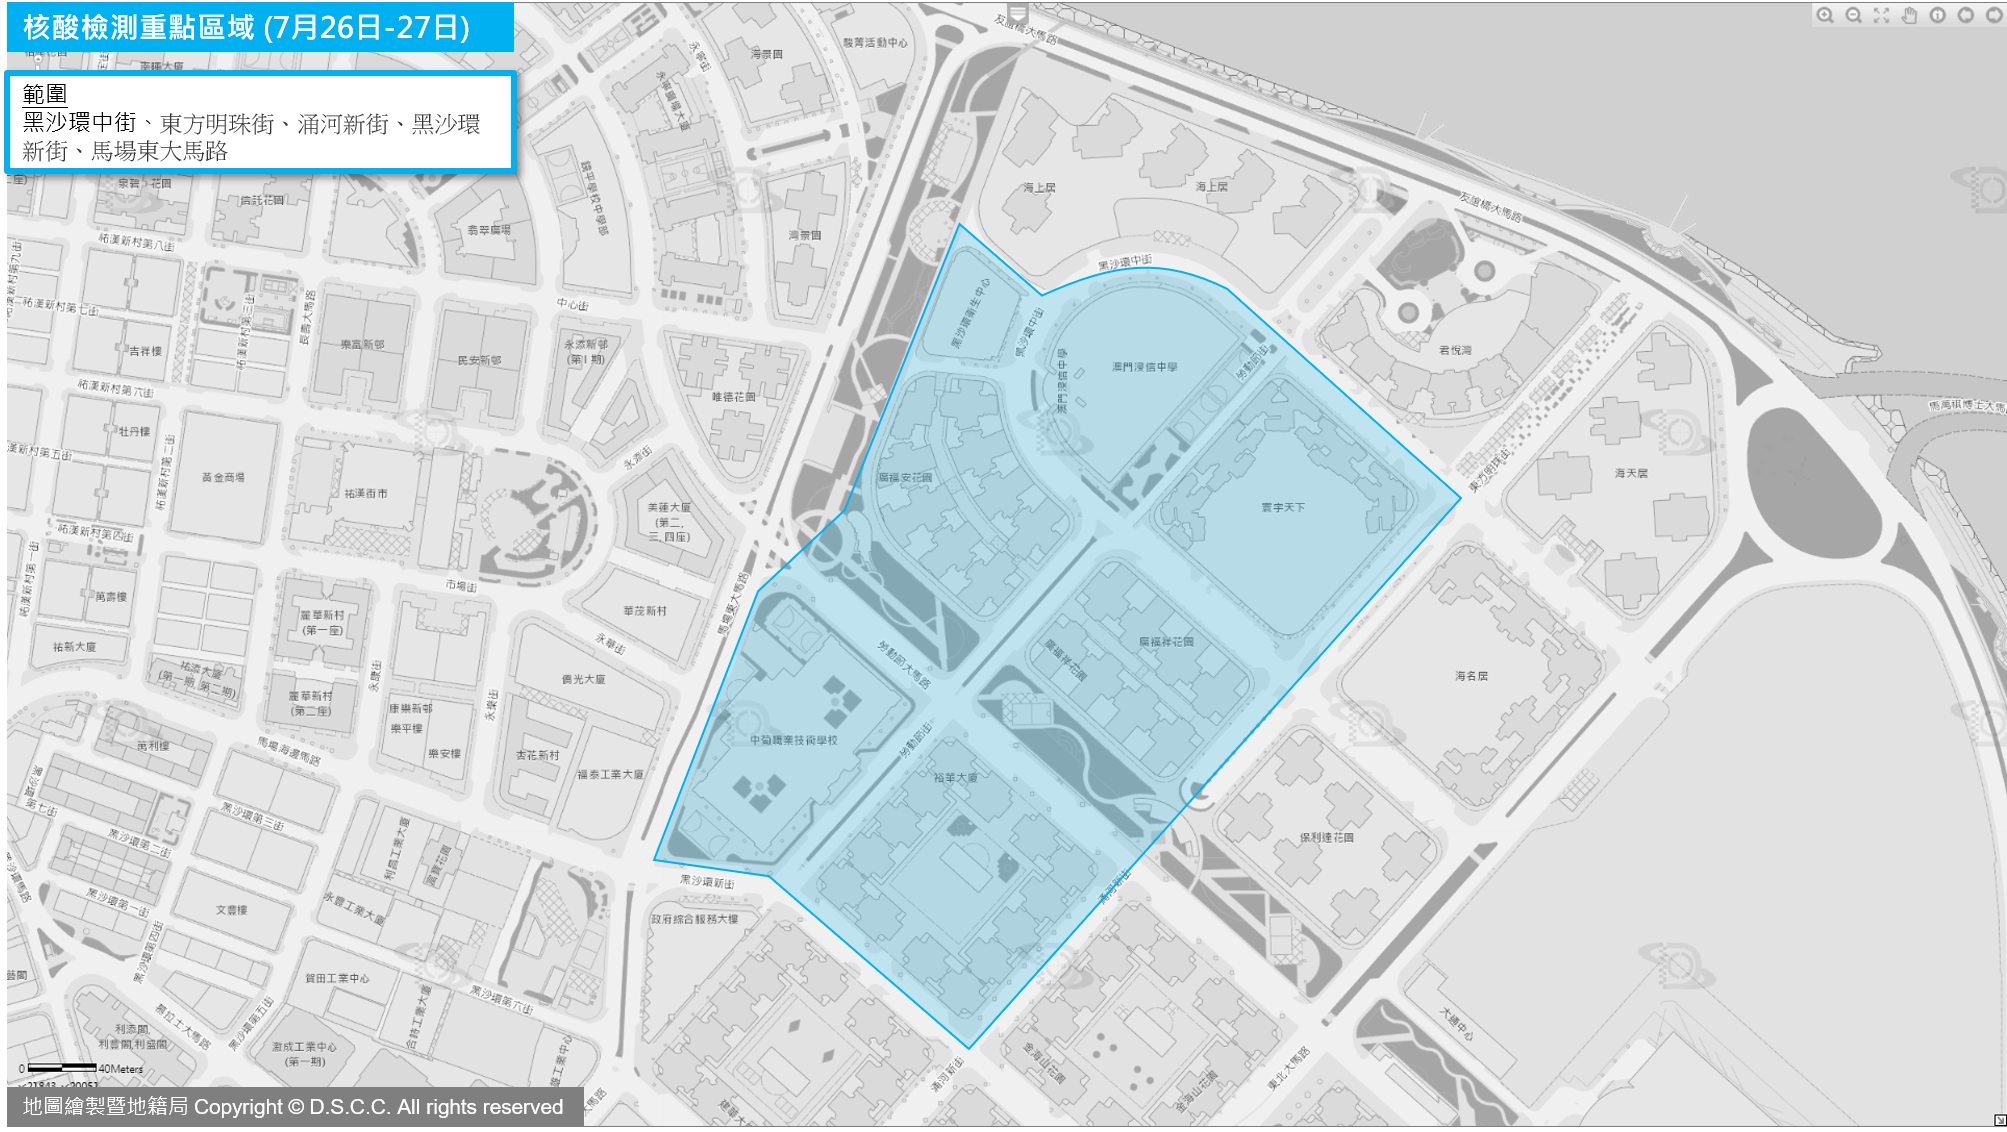Open the top pull-down panel tab

1017,12
